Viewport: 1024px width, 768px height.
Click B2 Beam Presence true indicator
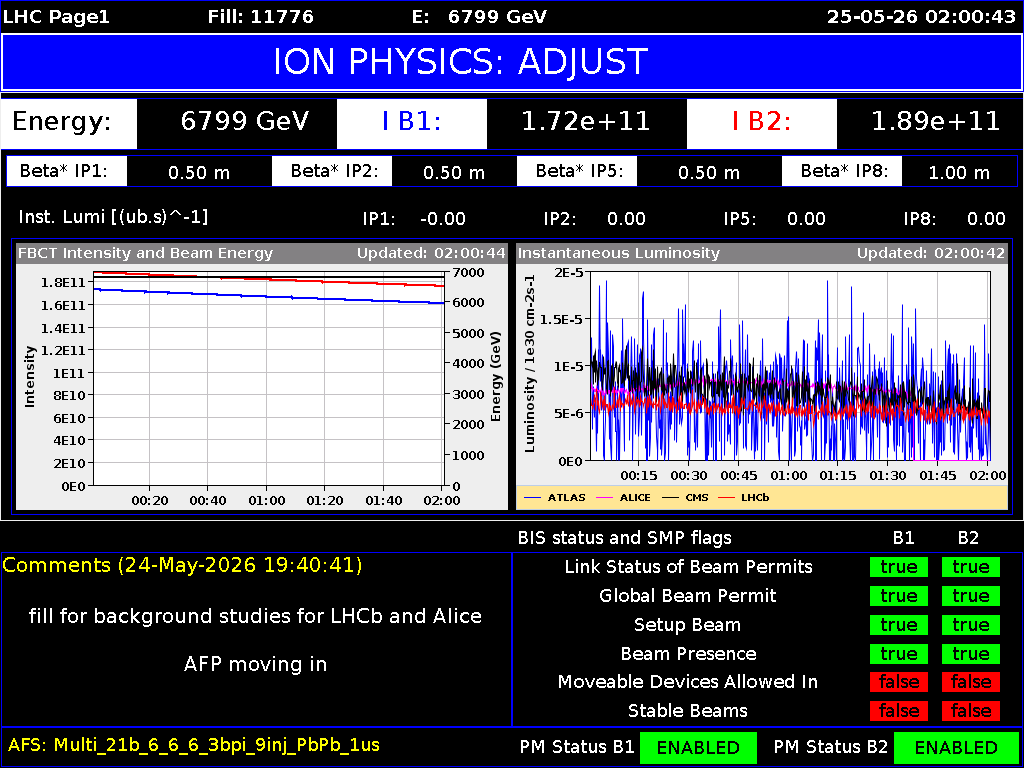pyautogui.click(x=970, y=654)
